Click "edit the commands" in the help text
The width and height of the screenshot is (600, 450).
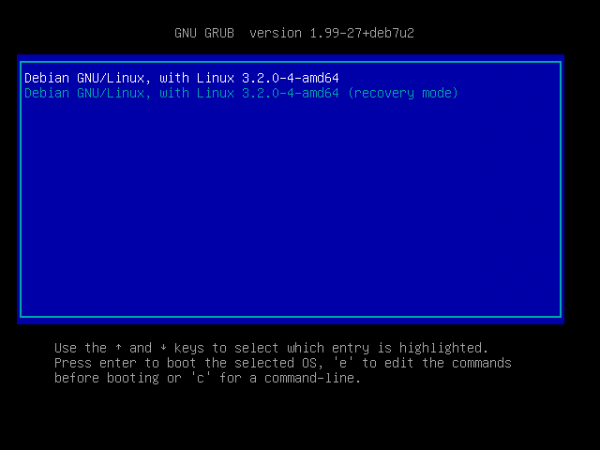point(448,363)
